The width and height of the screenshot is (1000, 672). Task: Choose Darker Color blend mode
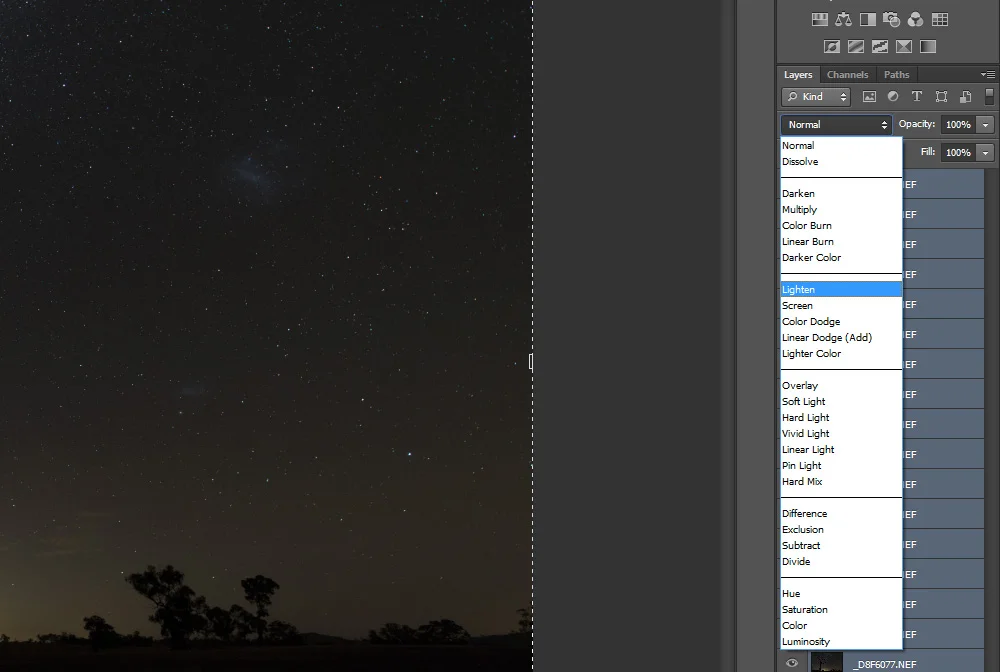coord(841,257)
